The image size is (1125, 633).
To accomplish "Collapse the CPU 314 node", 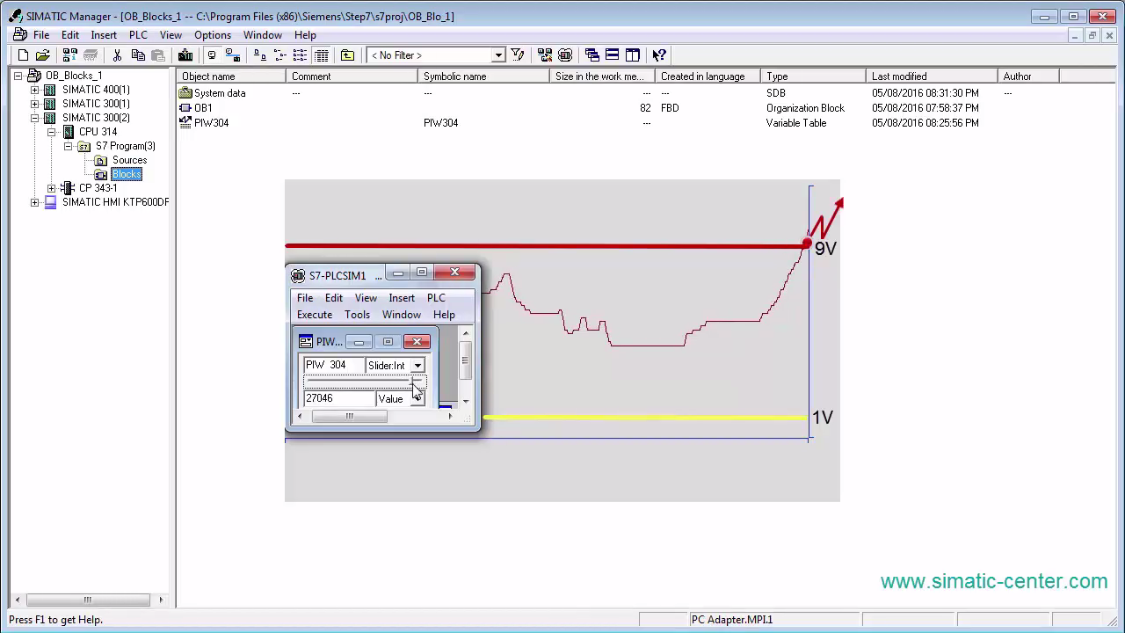I will coord(52,132).
